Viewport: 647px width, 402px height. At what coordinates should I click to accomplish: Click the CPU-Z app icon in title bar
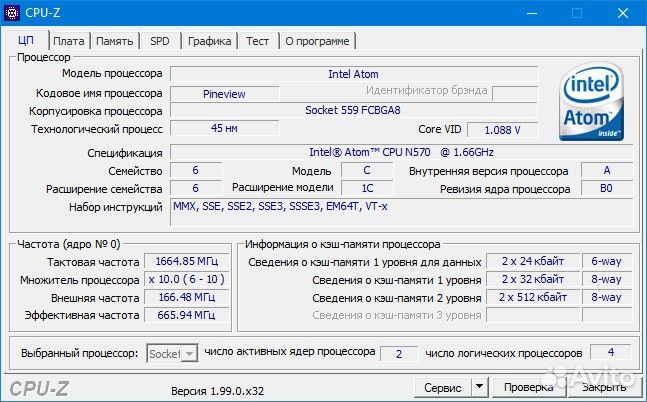pyautogui.click(x=12, y=13)
